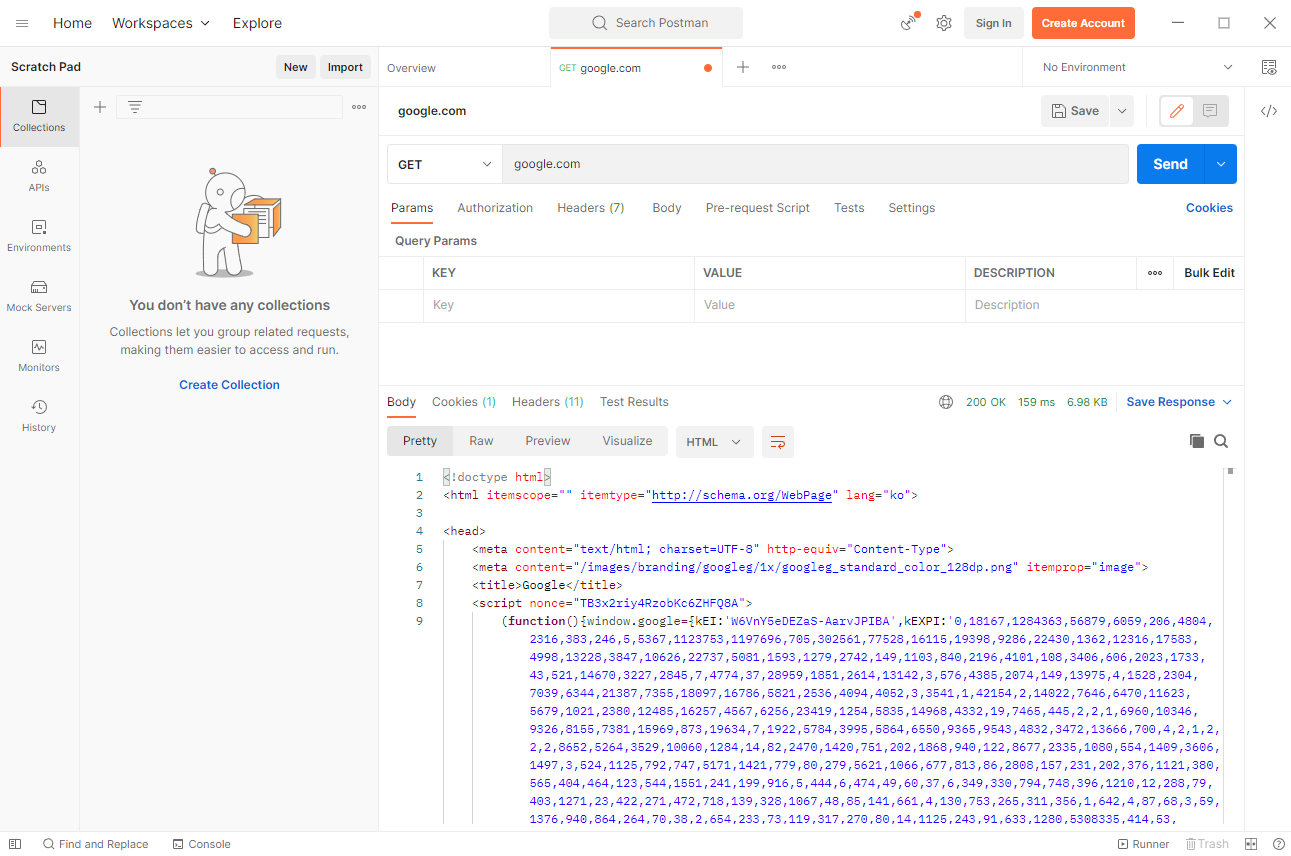
Task: Open the Mock Servers sidebar section
Action: tap(39, 297)
